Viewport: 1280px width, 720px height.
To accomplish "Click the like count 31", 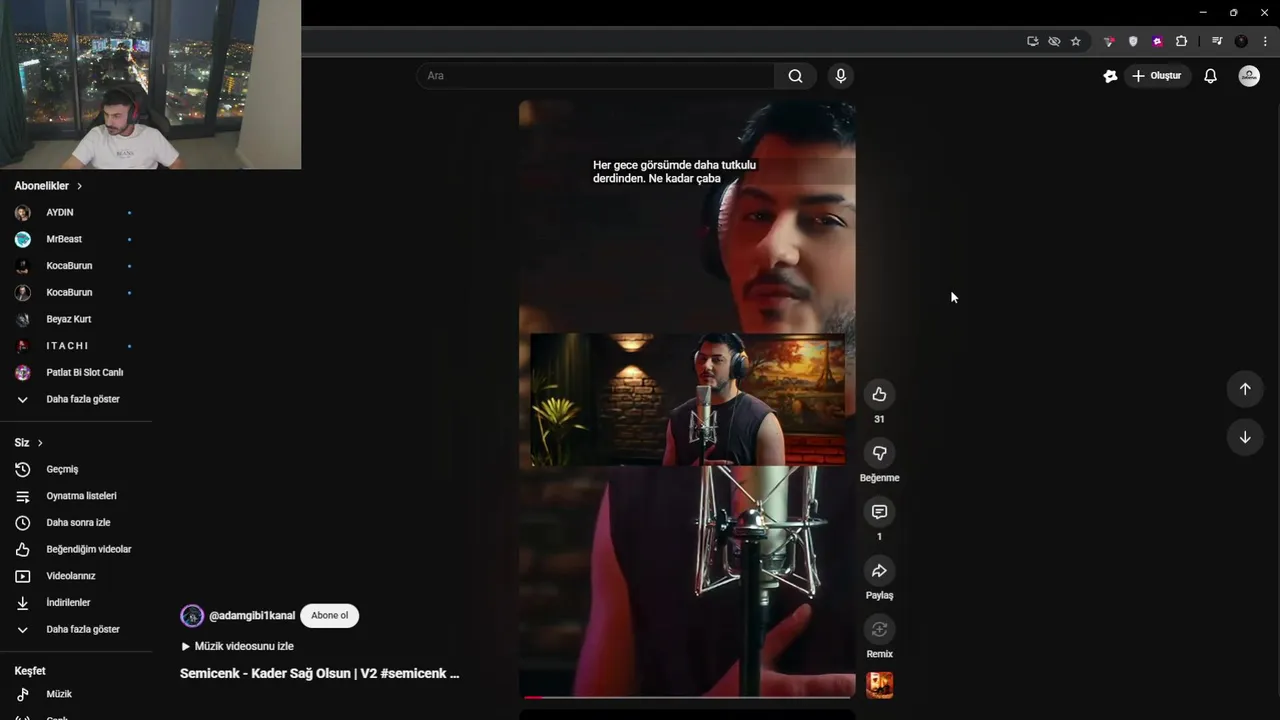I will [879, 419].
